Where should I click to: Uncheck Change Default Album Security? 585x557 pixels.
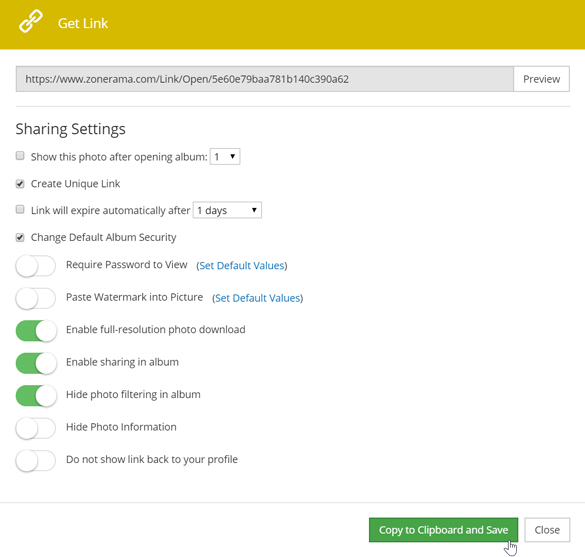(20, 237)
